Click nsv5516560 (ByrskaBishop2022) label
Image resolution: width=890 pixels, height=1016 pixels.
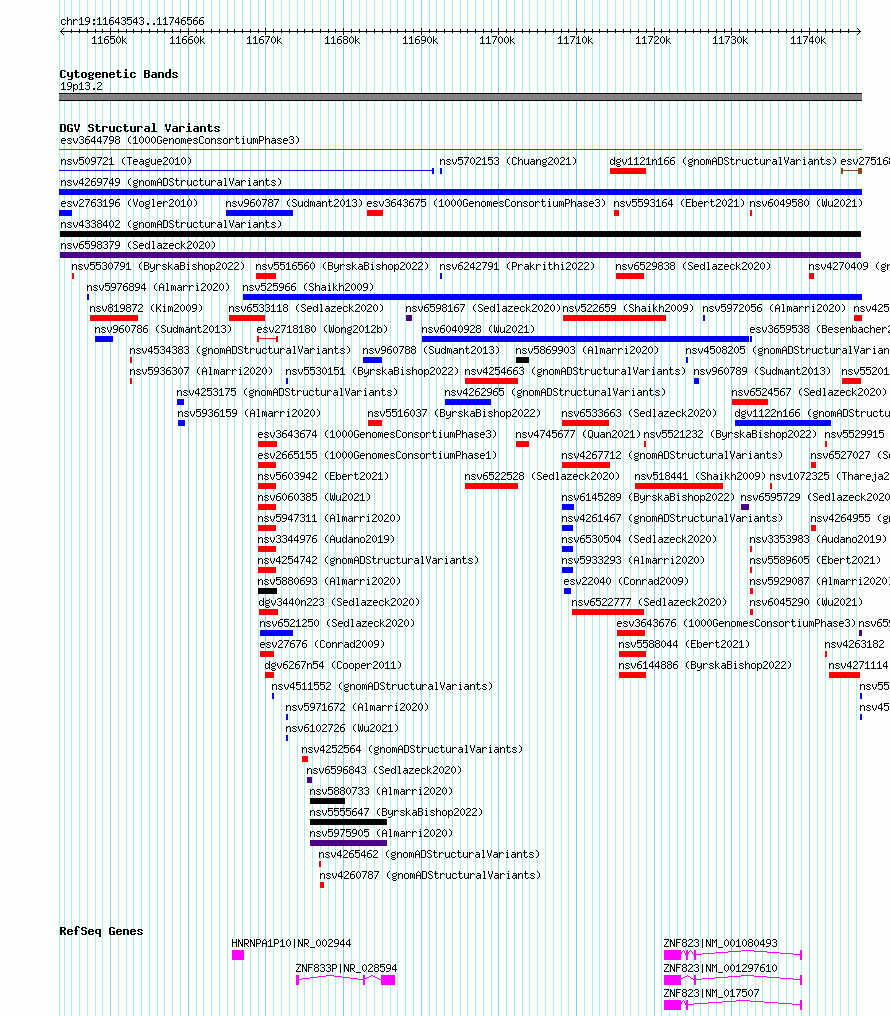point(342,266)
